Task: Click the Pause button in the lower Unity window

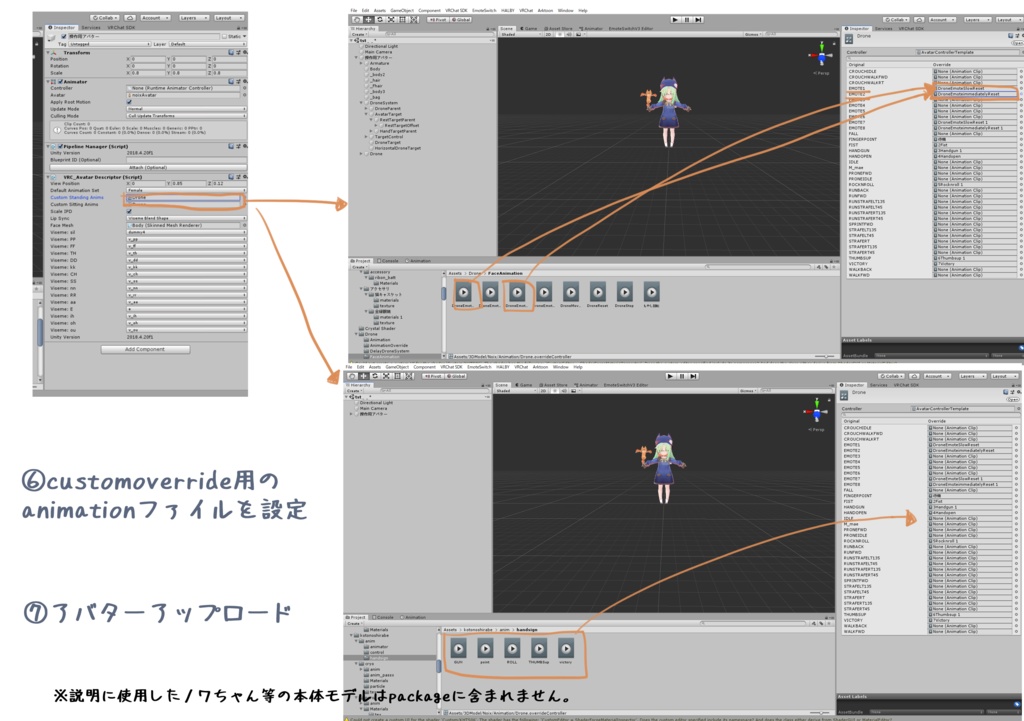Action: (681, 376)
